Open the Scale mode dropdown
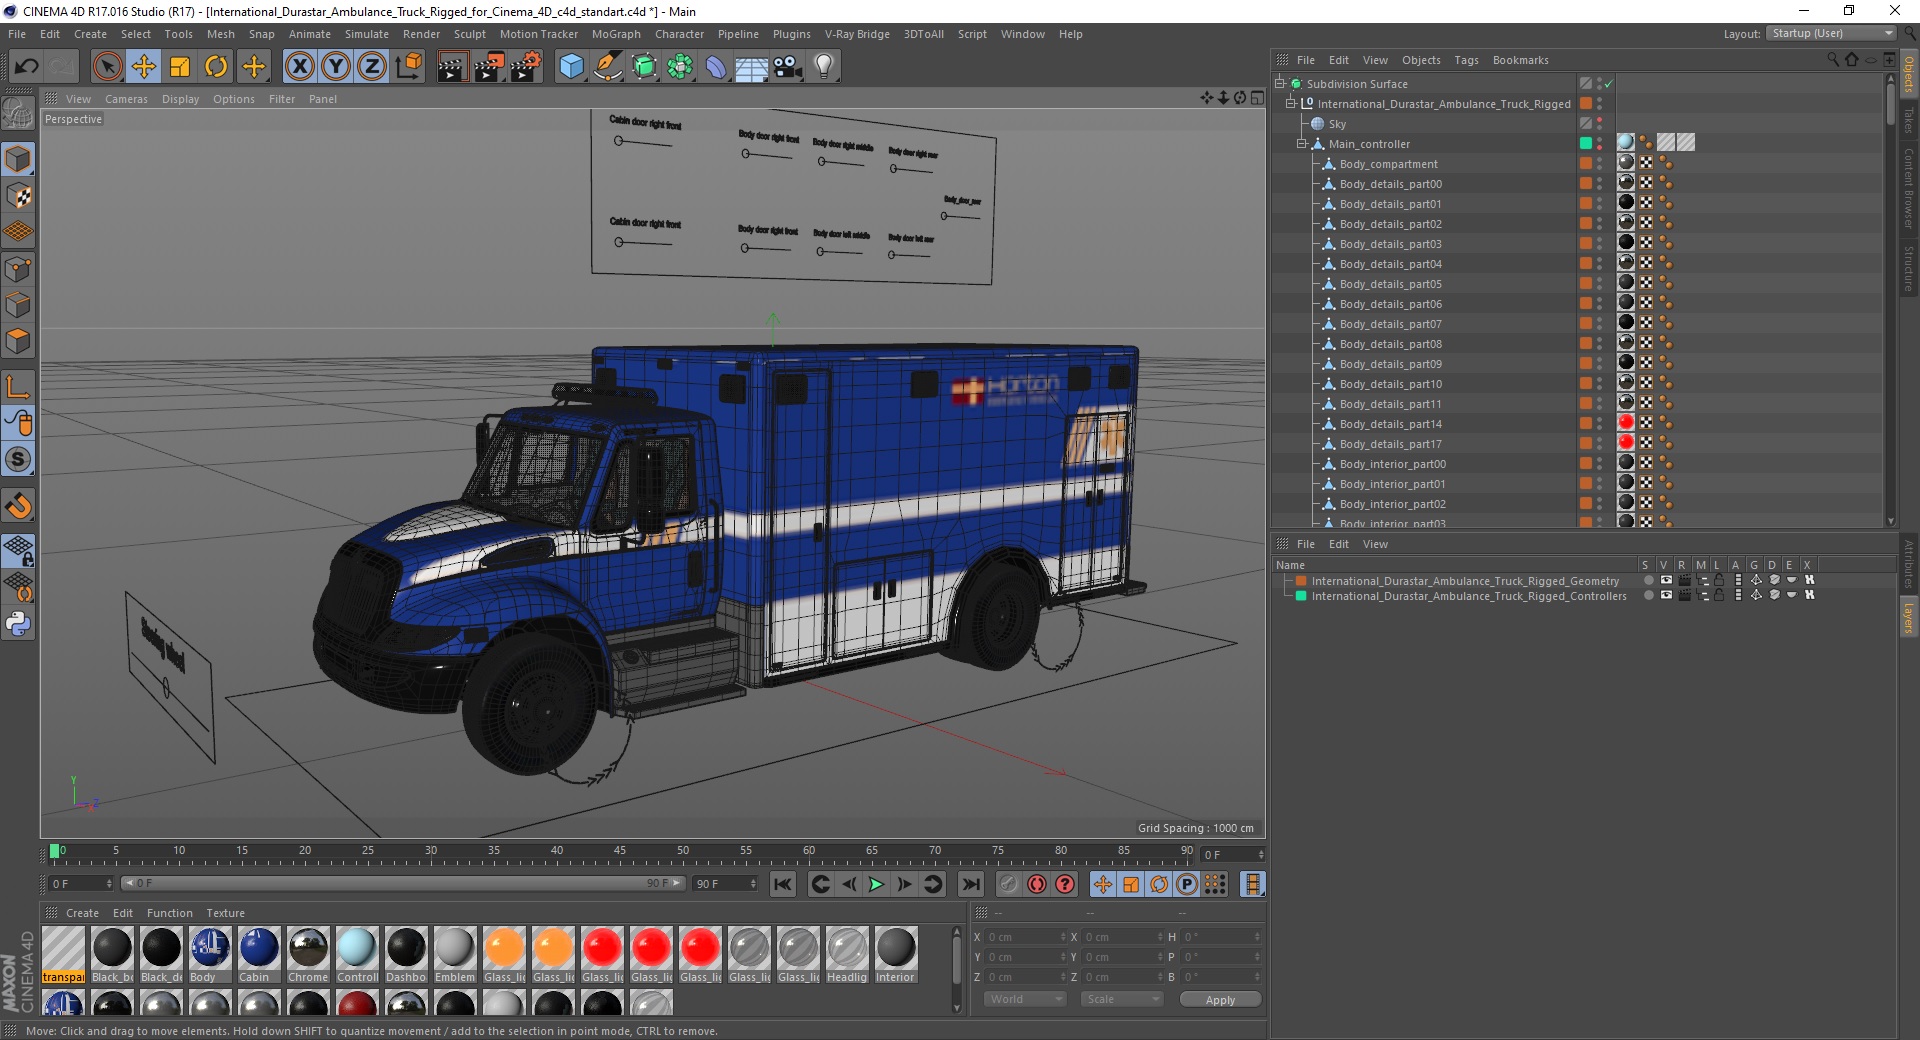The image size is (1920, 1040). coord(1121,999)
